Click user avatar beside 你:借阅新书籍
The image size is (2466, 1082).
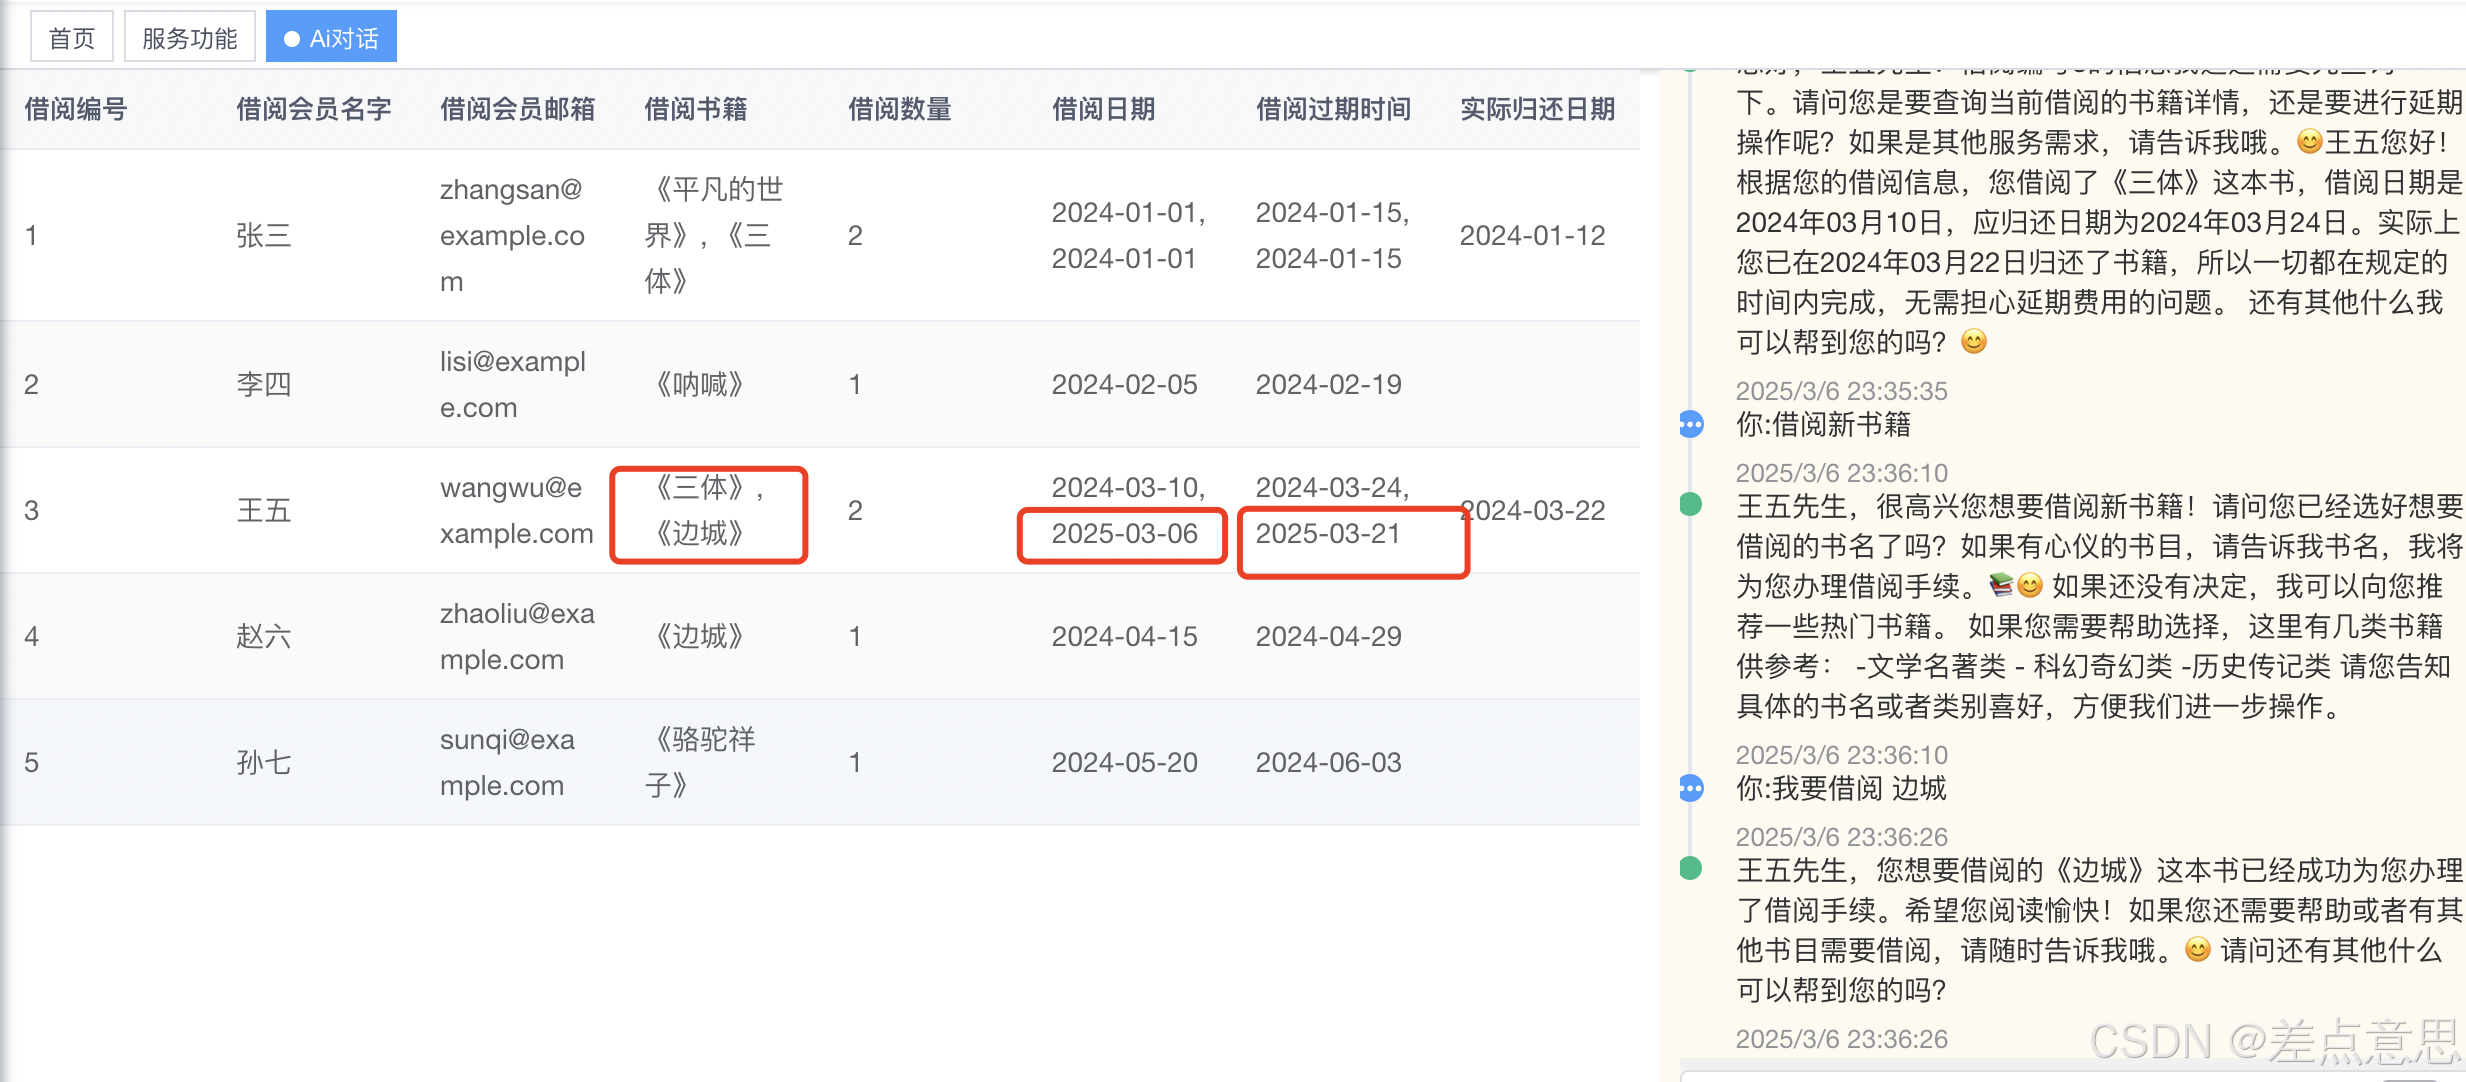click(x=1691, y=425)
